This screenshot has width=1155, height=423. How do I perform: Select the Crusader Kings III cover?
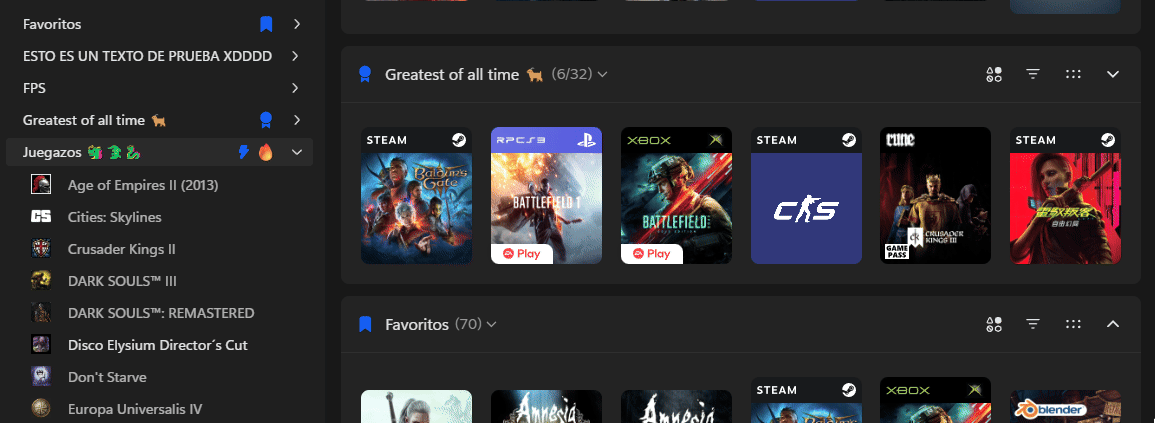click(x=935, y=195)
